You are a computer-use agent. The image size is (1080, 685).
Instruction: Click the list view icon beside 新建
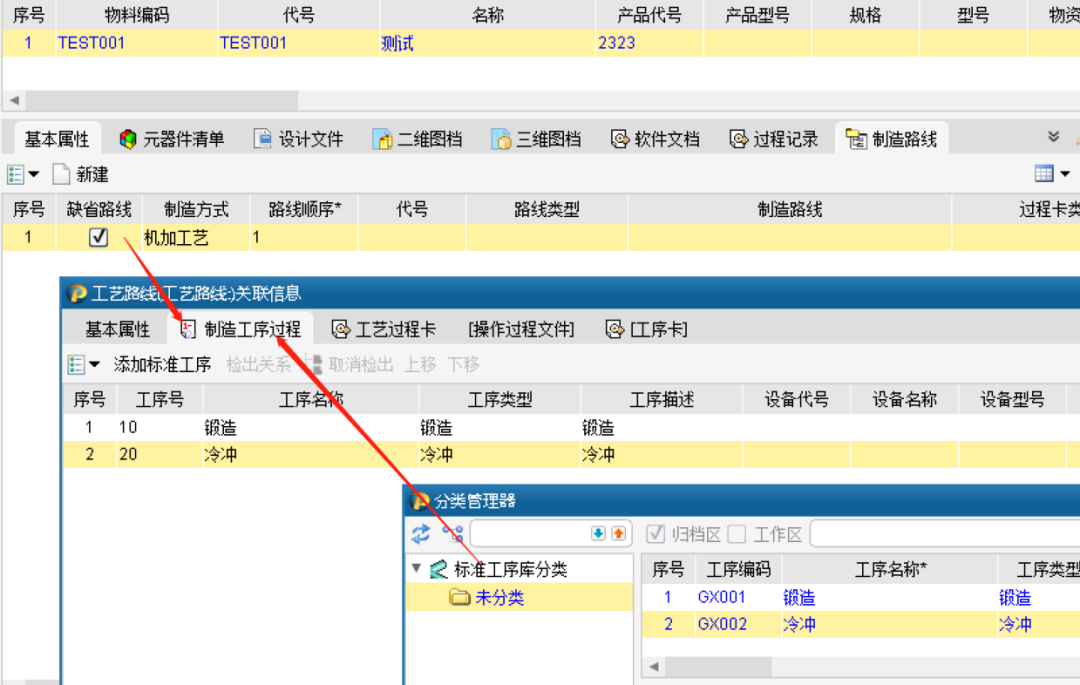coord(16,174)
